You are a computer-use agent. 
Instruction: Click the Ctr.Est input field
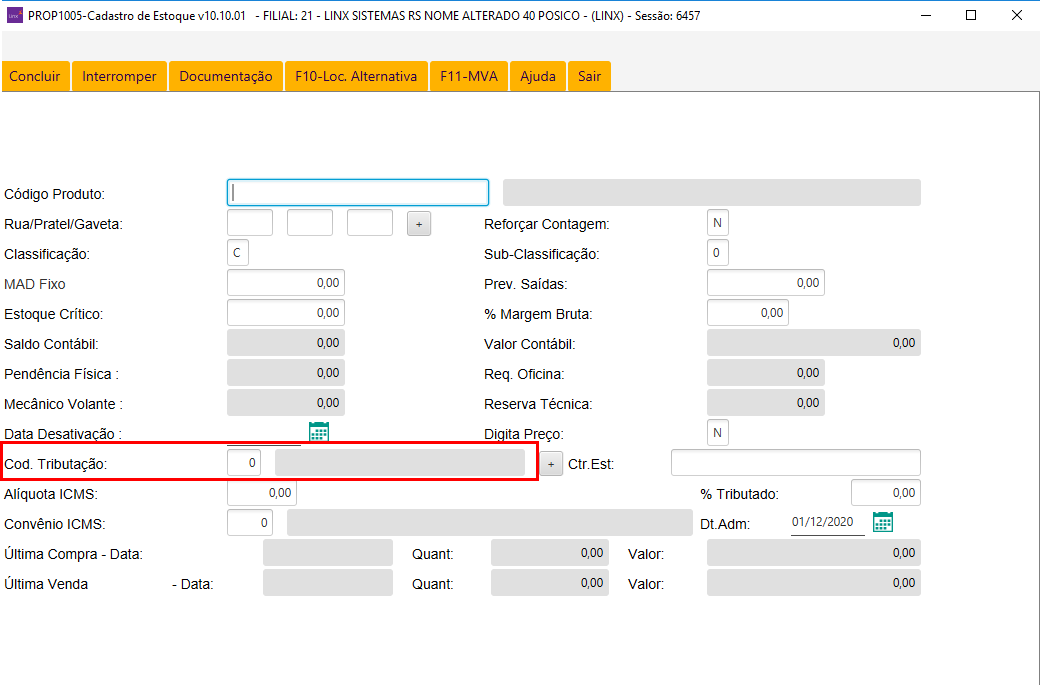(796, 463)
